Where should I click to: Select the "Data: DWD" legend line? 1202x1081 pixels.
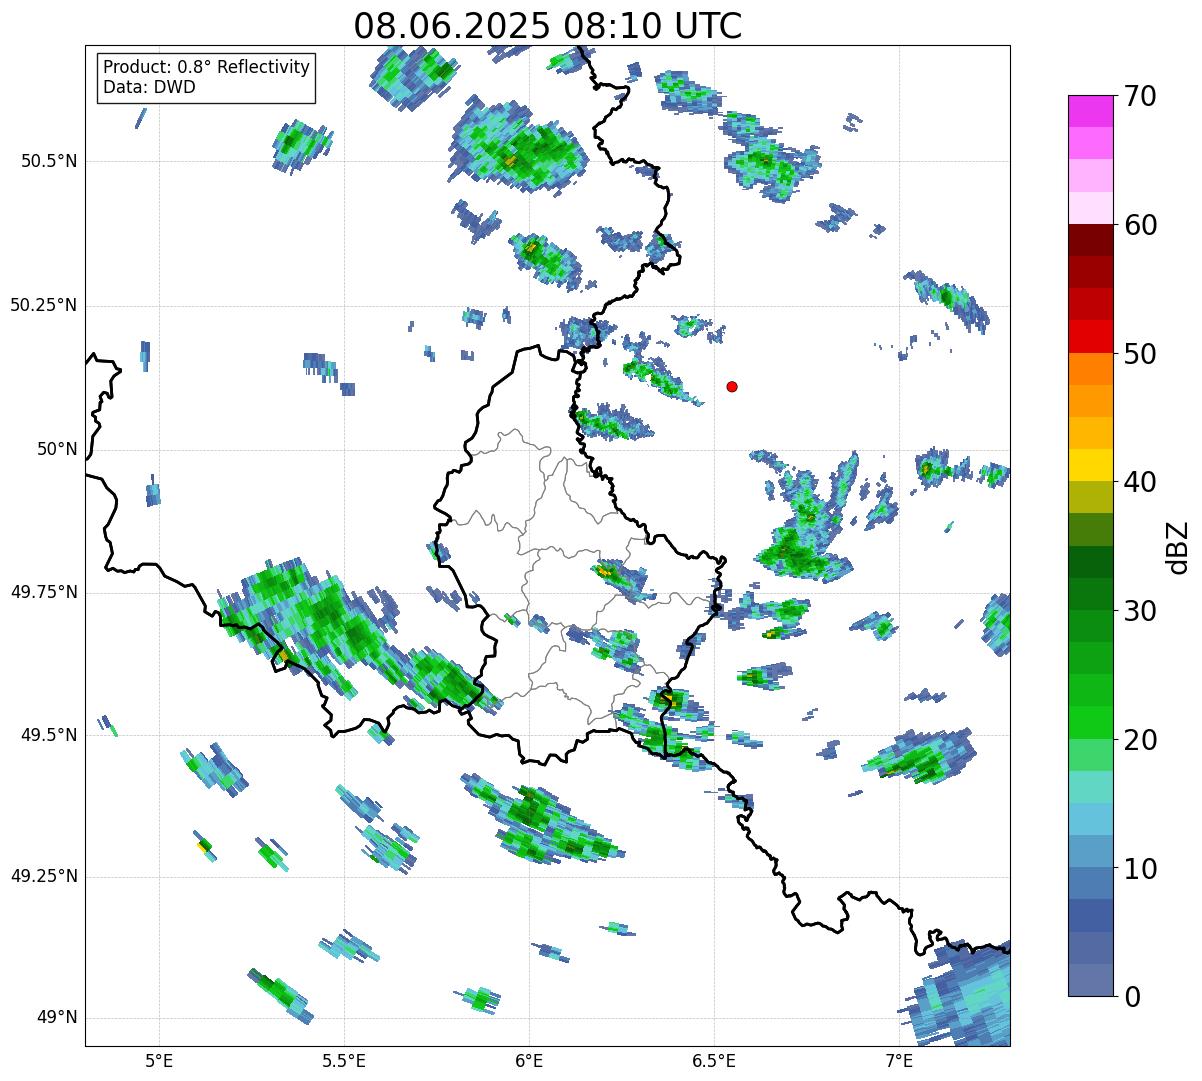(149, 87)
